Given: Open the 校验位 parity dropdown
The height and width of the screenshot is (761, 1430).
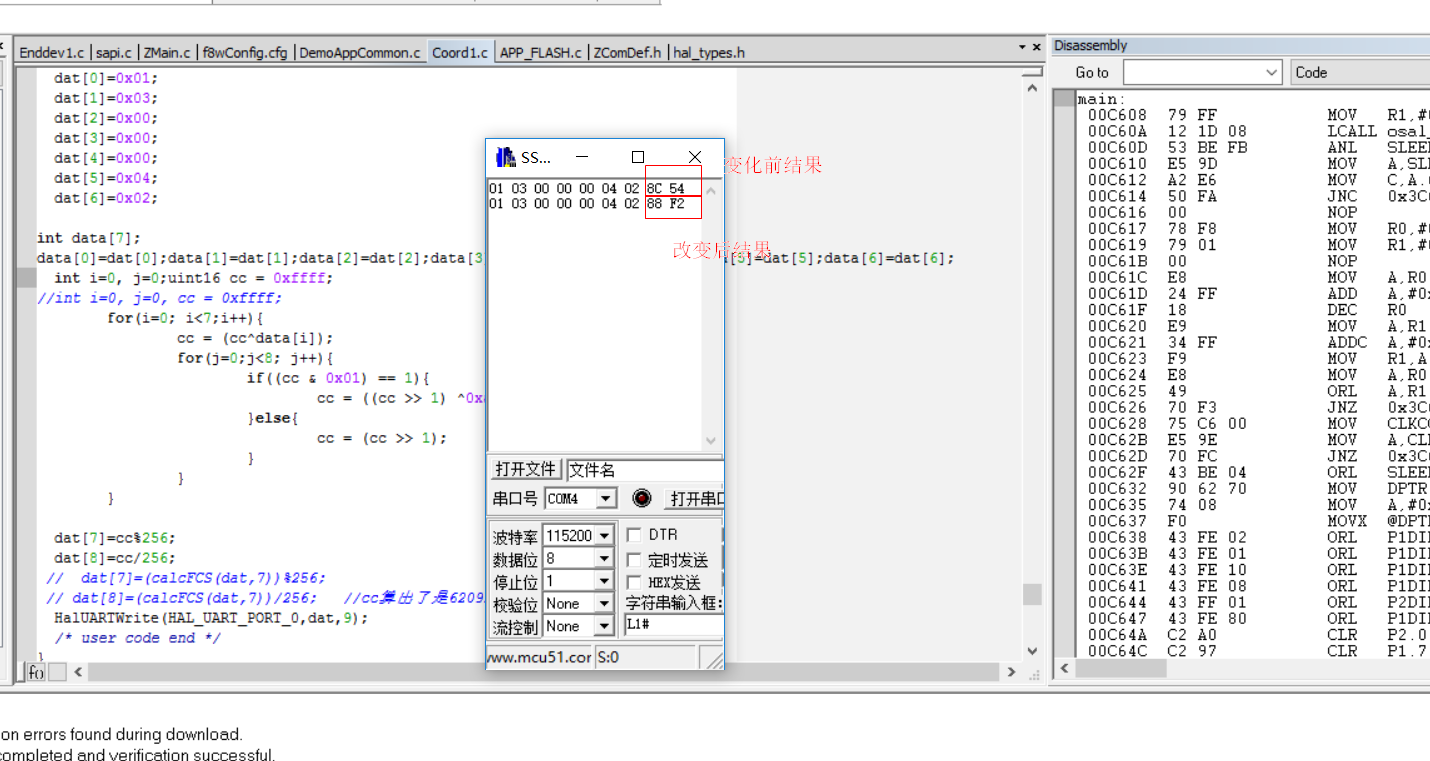Looking at the screenshot, I should point(604,604).
